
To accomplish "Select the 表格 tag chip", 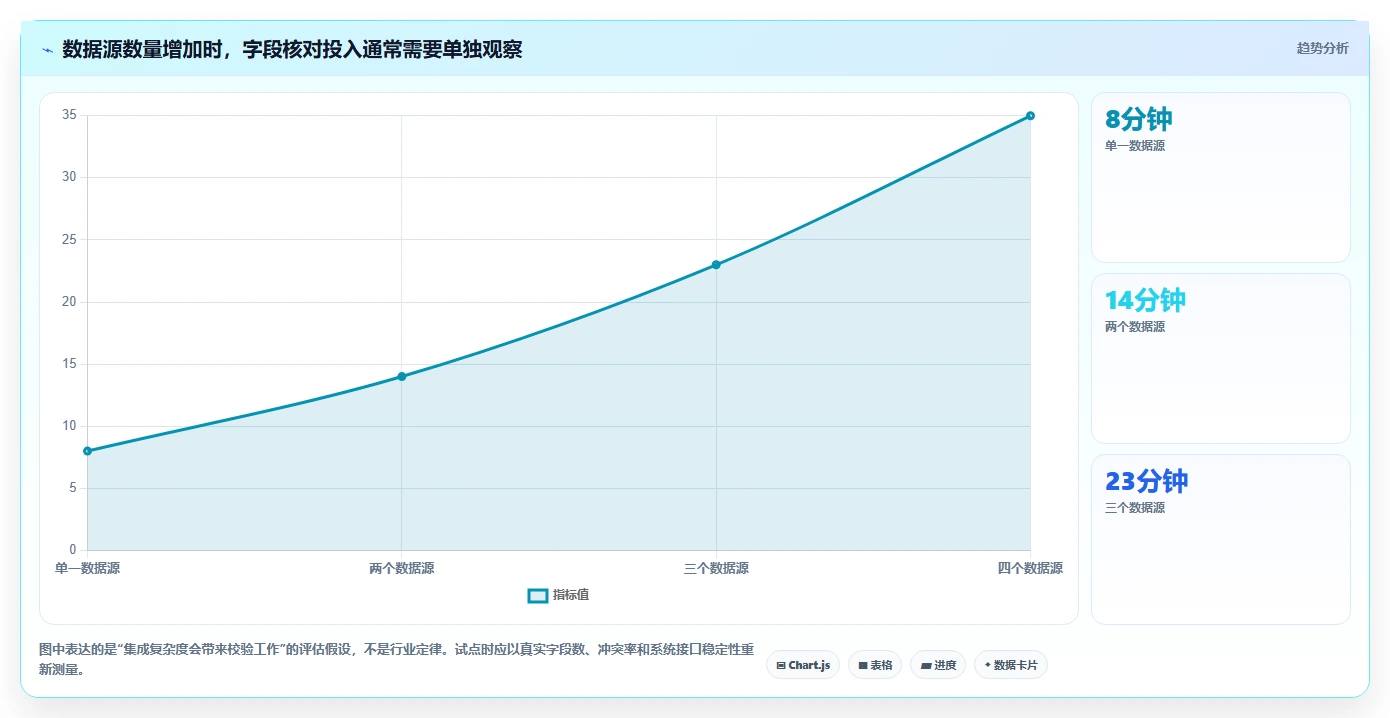I will point(875,665).
